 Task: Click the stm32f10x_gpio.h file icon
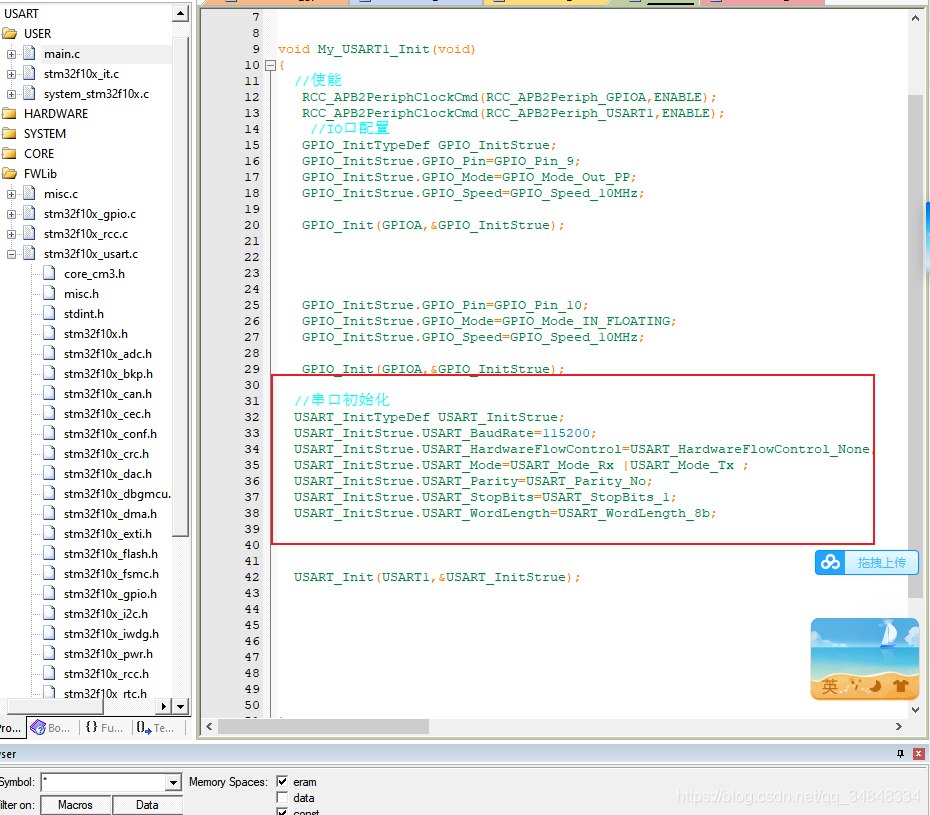[50, 593]
